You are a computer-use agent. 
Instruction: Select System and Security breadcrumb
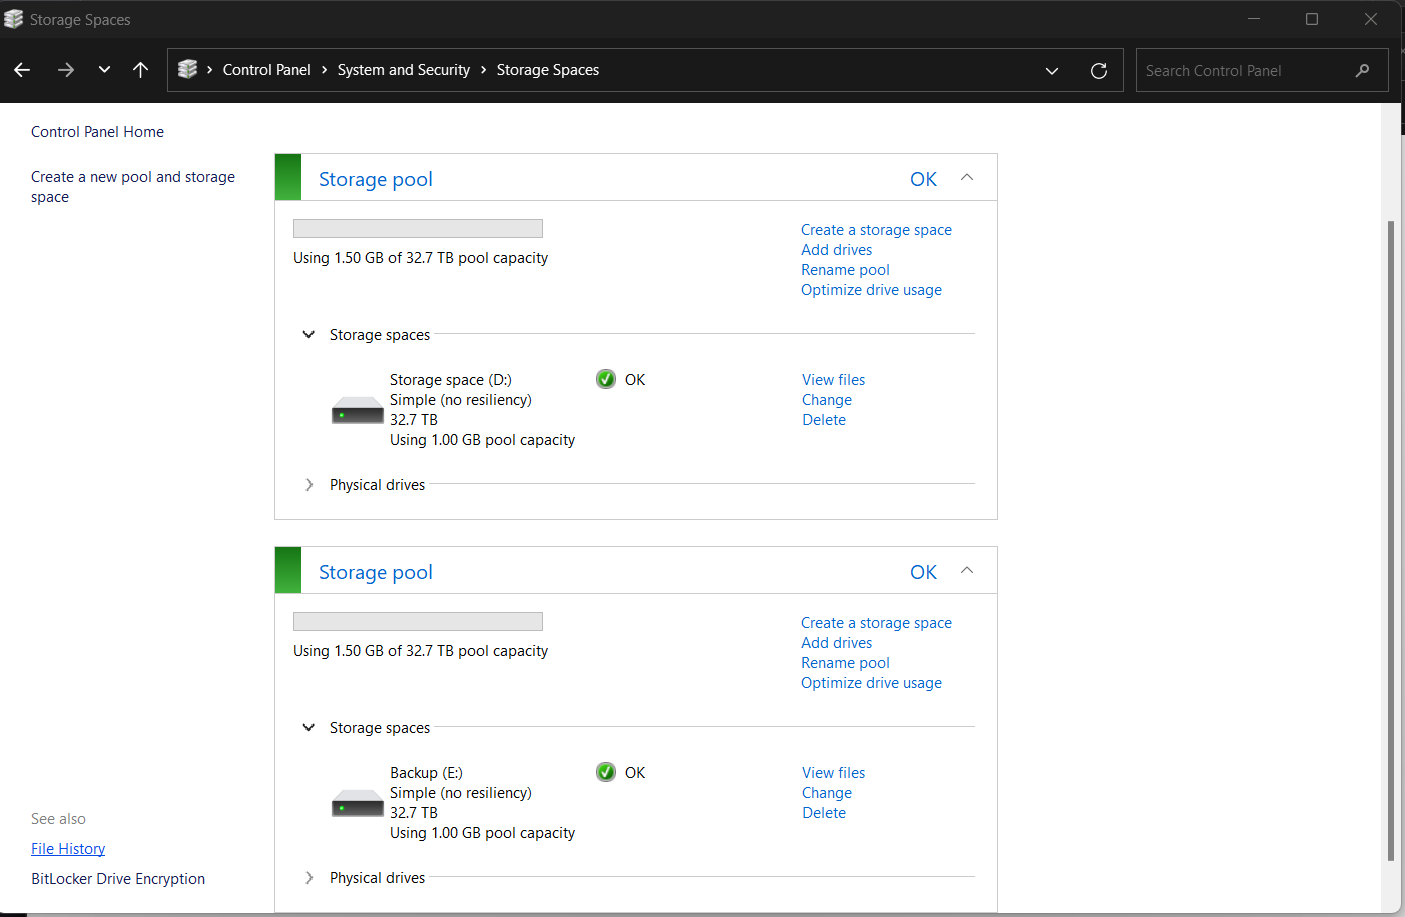click(x=403, y=70)
